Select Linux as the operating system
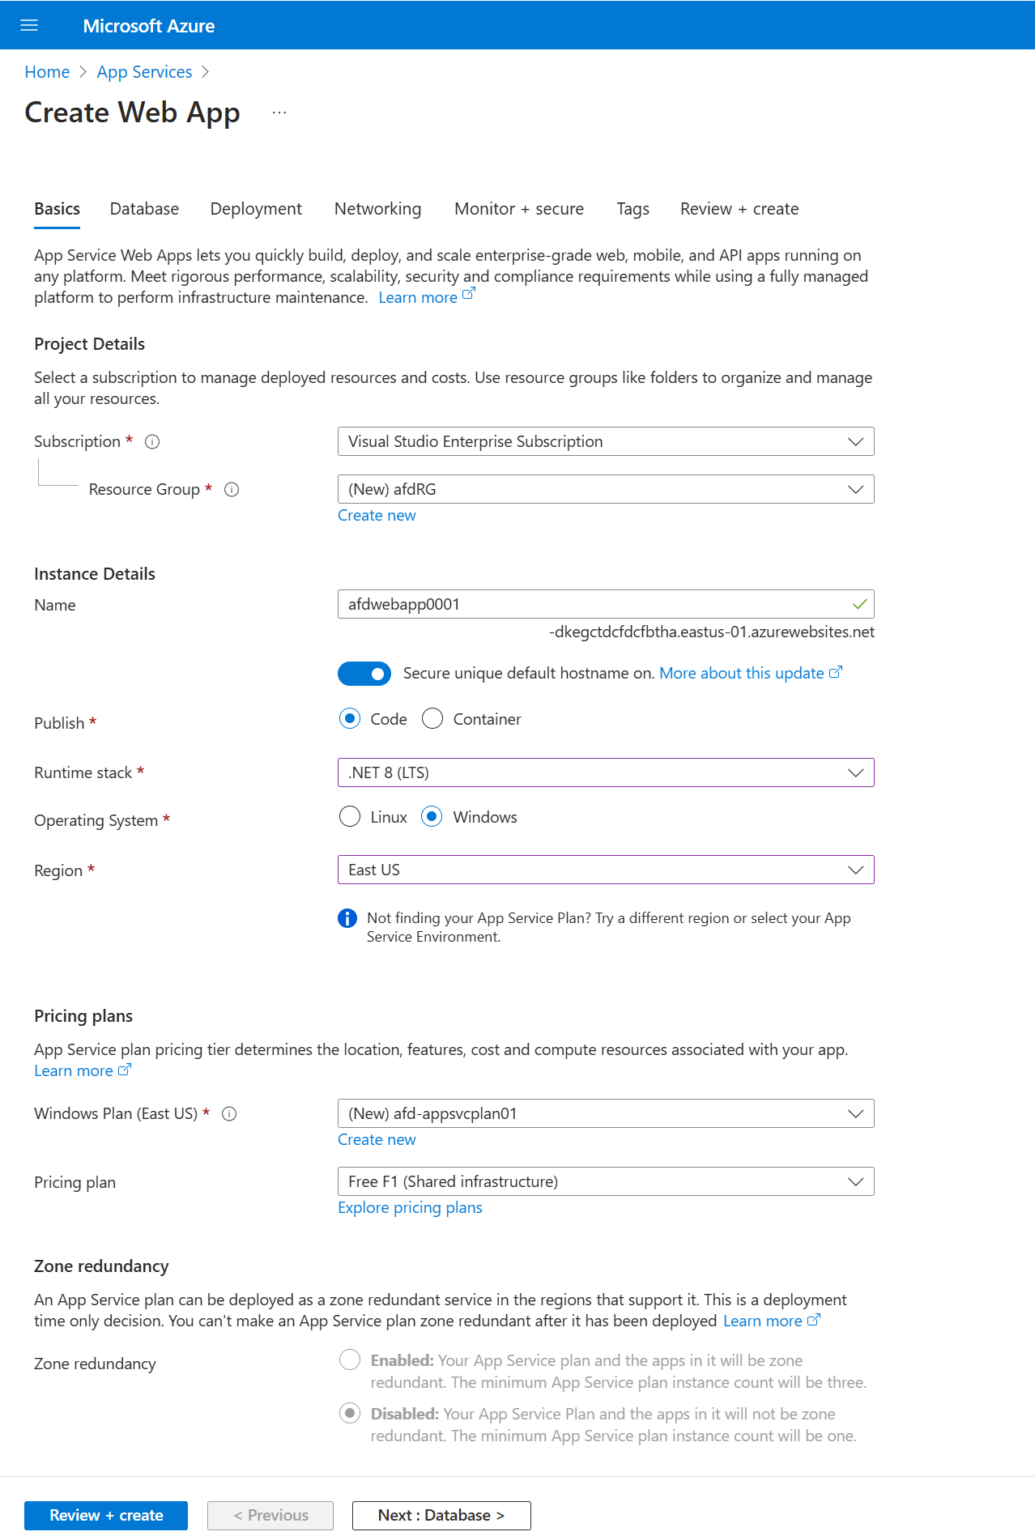This screenshot has width=1035, height=1536. click(348, 816)
